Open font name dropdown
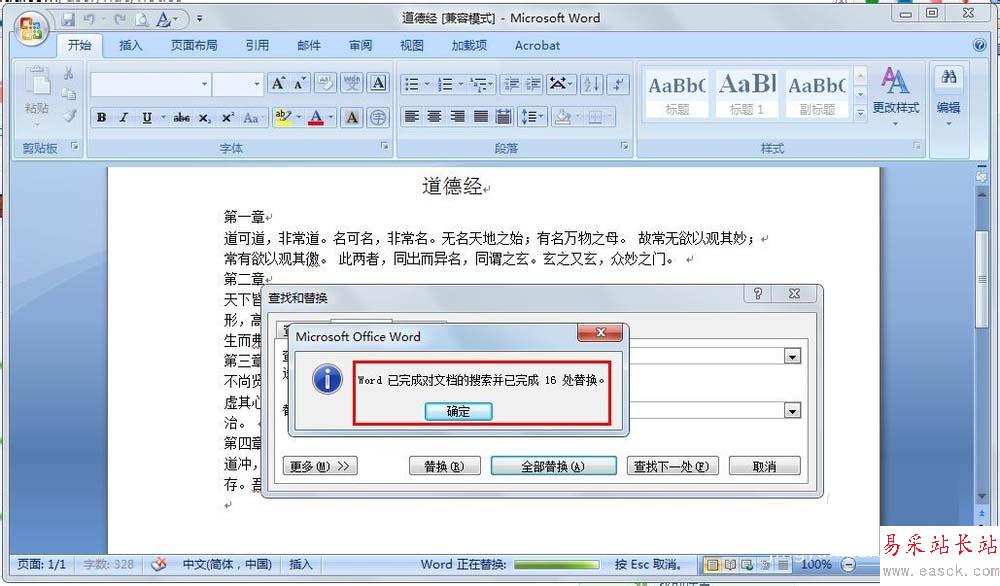This screenshot has height=586, width=1000. click(x=204, y=84)
